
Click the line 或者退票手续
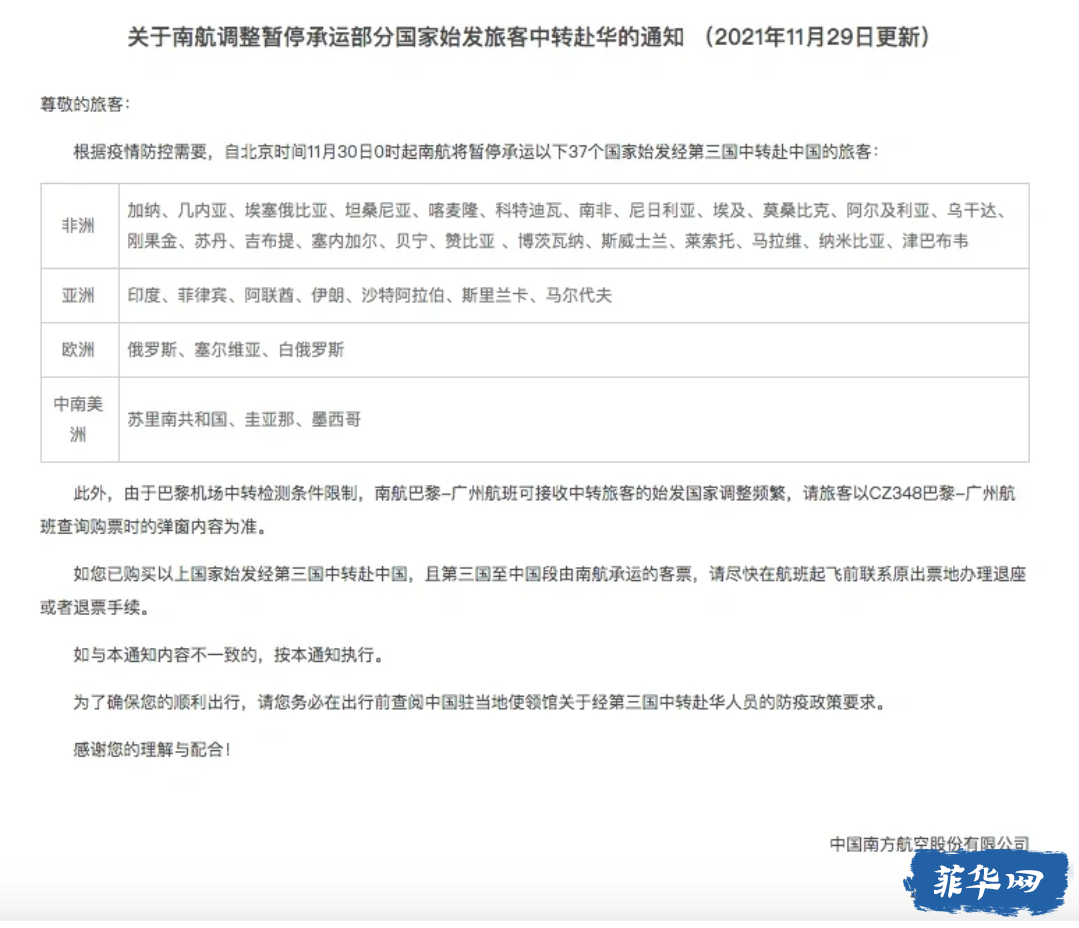[x=94, y=607]
